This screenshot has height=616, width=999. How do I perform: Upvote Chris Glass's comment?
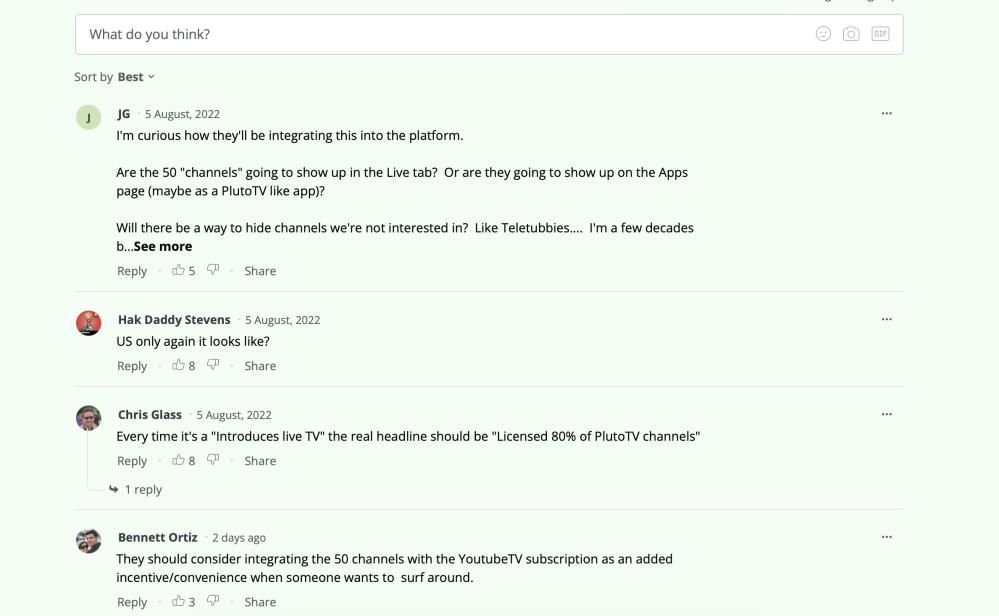tap(178, 460)
